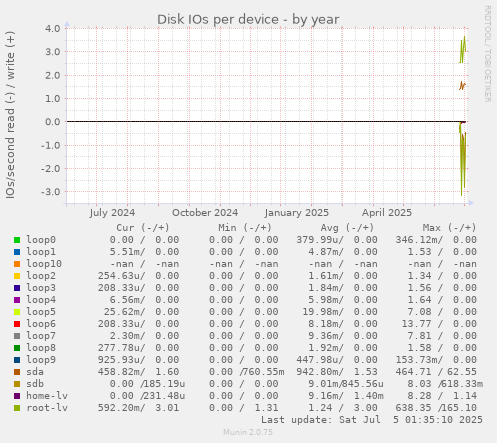Click the green write spike near 3.0
Screen dimensions: 497x443
[x=463, y=50]
